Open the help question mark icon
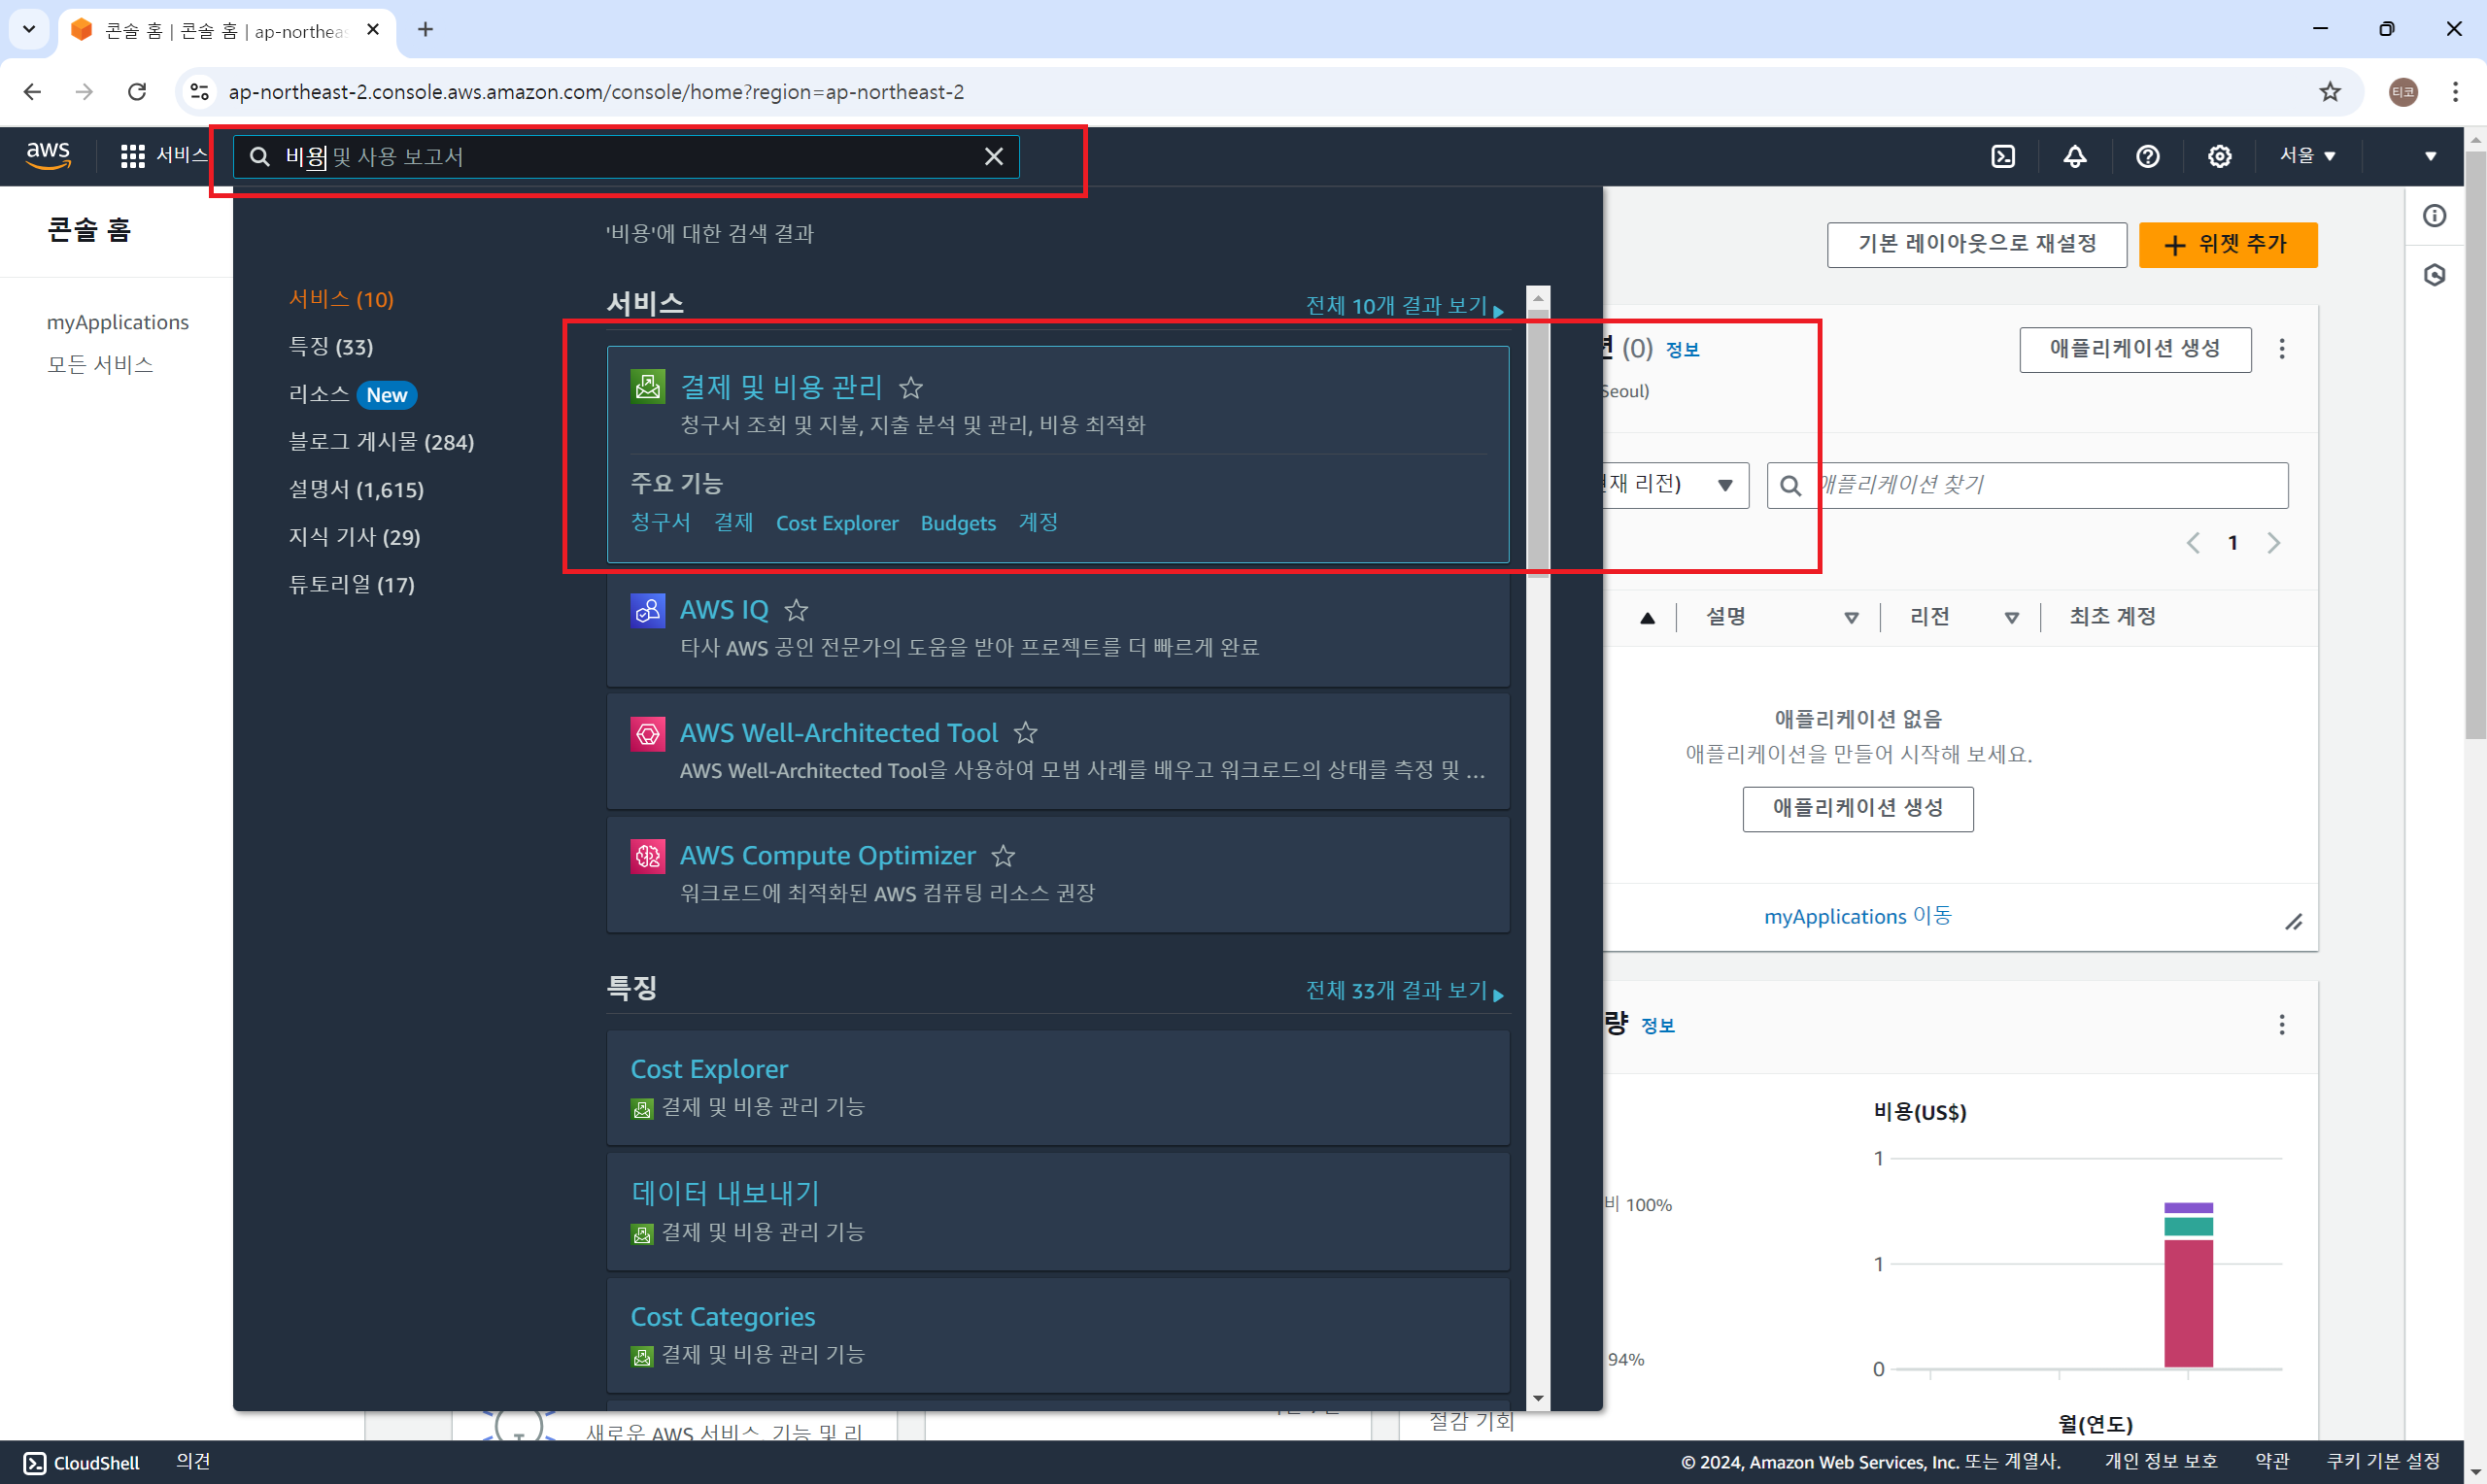The image size is (2487, 1484). click(x=2147, y=156)
